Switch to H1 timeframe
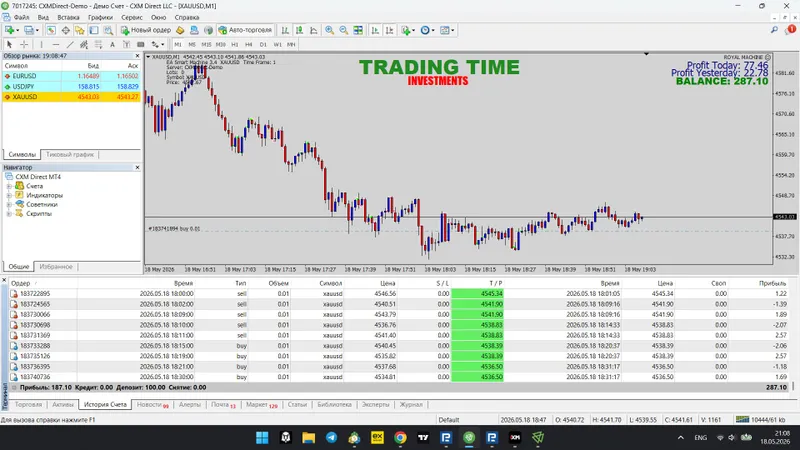Viewport: 800px width, 450px height. [x=235, y=45]
